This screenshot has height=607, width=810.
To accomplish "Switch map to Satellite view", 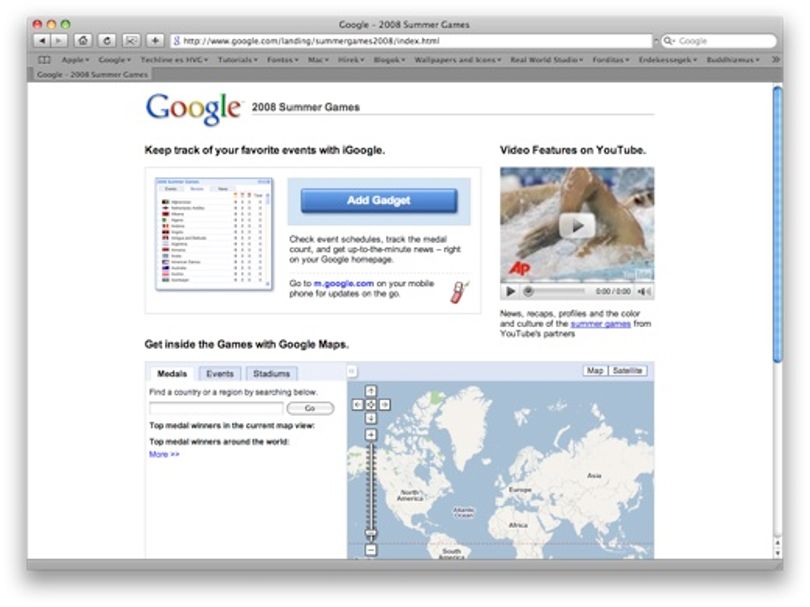I will [x=627, y=371].
